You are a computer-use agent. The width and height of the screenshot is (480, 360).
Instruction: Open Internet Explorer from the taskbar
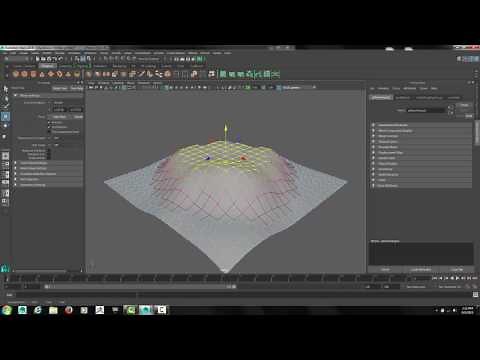[x=38, y=310]
